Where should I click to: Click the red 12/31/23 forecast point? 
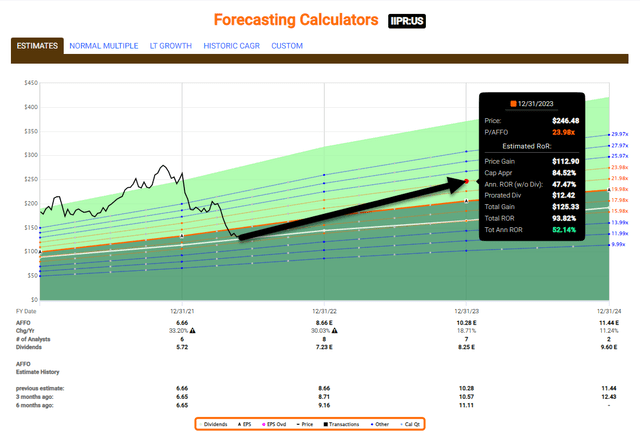click(467, 181)
